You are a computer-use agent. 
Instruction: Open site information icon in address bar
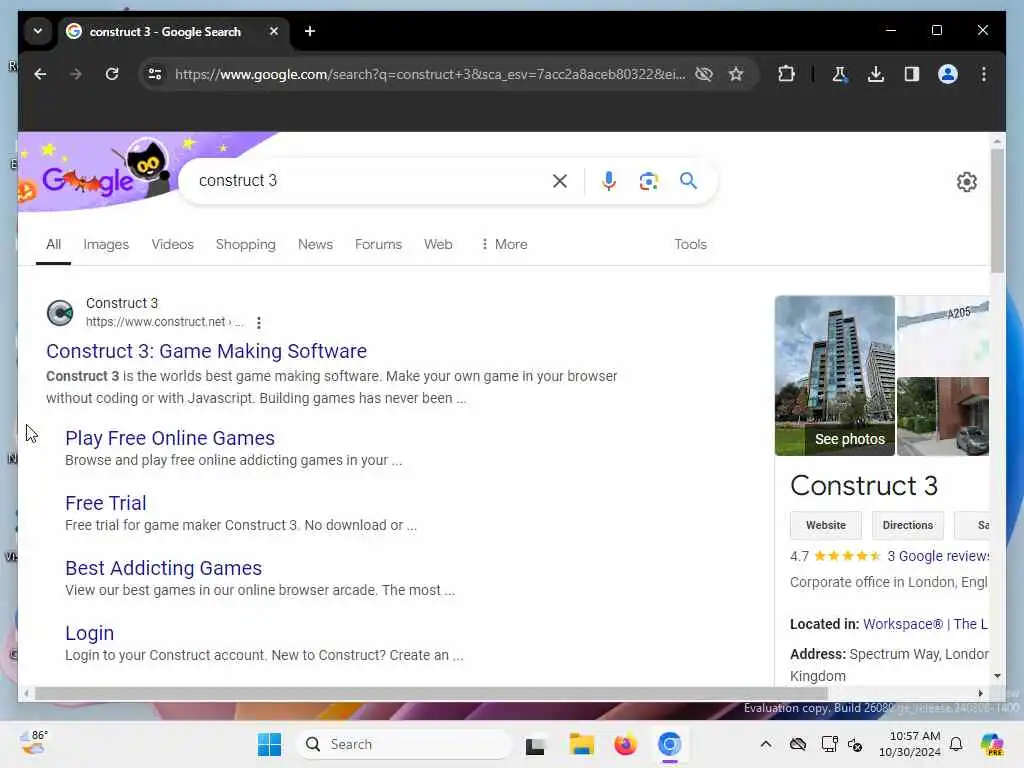click(155, 74)
